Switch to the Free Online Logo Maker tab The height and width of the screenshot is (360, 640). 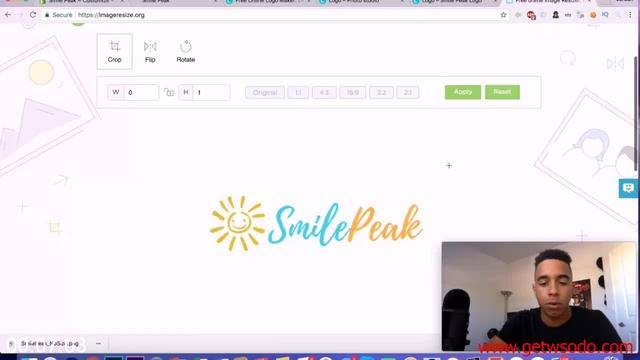[268, 2]
